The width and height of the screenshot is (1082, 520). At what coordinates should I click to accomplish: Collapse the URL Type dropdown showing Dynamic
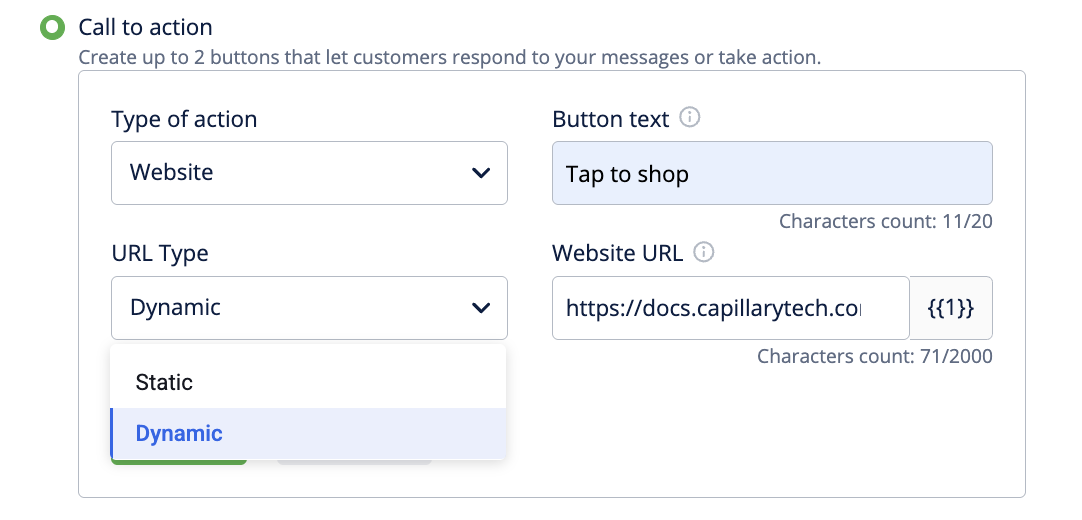click(x=309, y=308)
